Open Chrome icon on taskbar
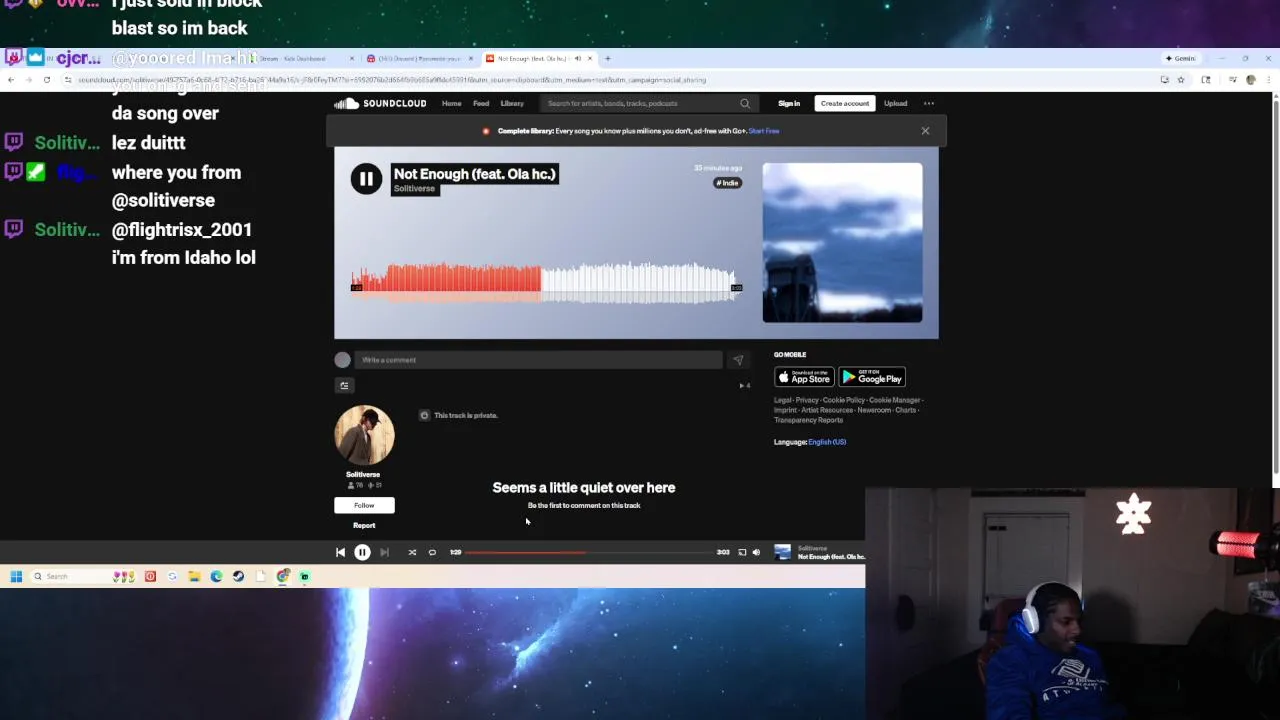The height and width of the screenshot is (720, 1280). click(x=283, y=576)
